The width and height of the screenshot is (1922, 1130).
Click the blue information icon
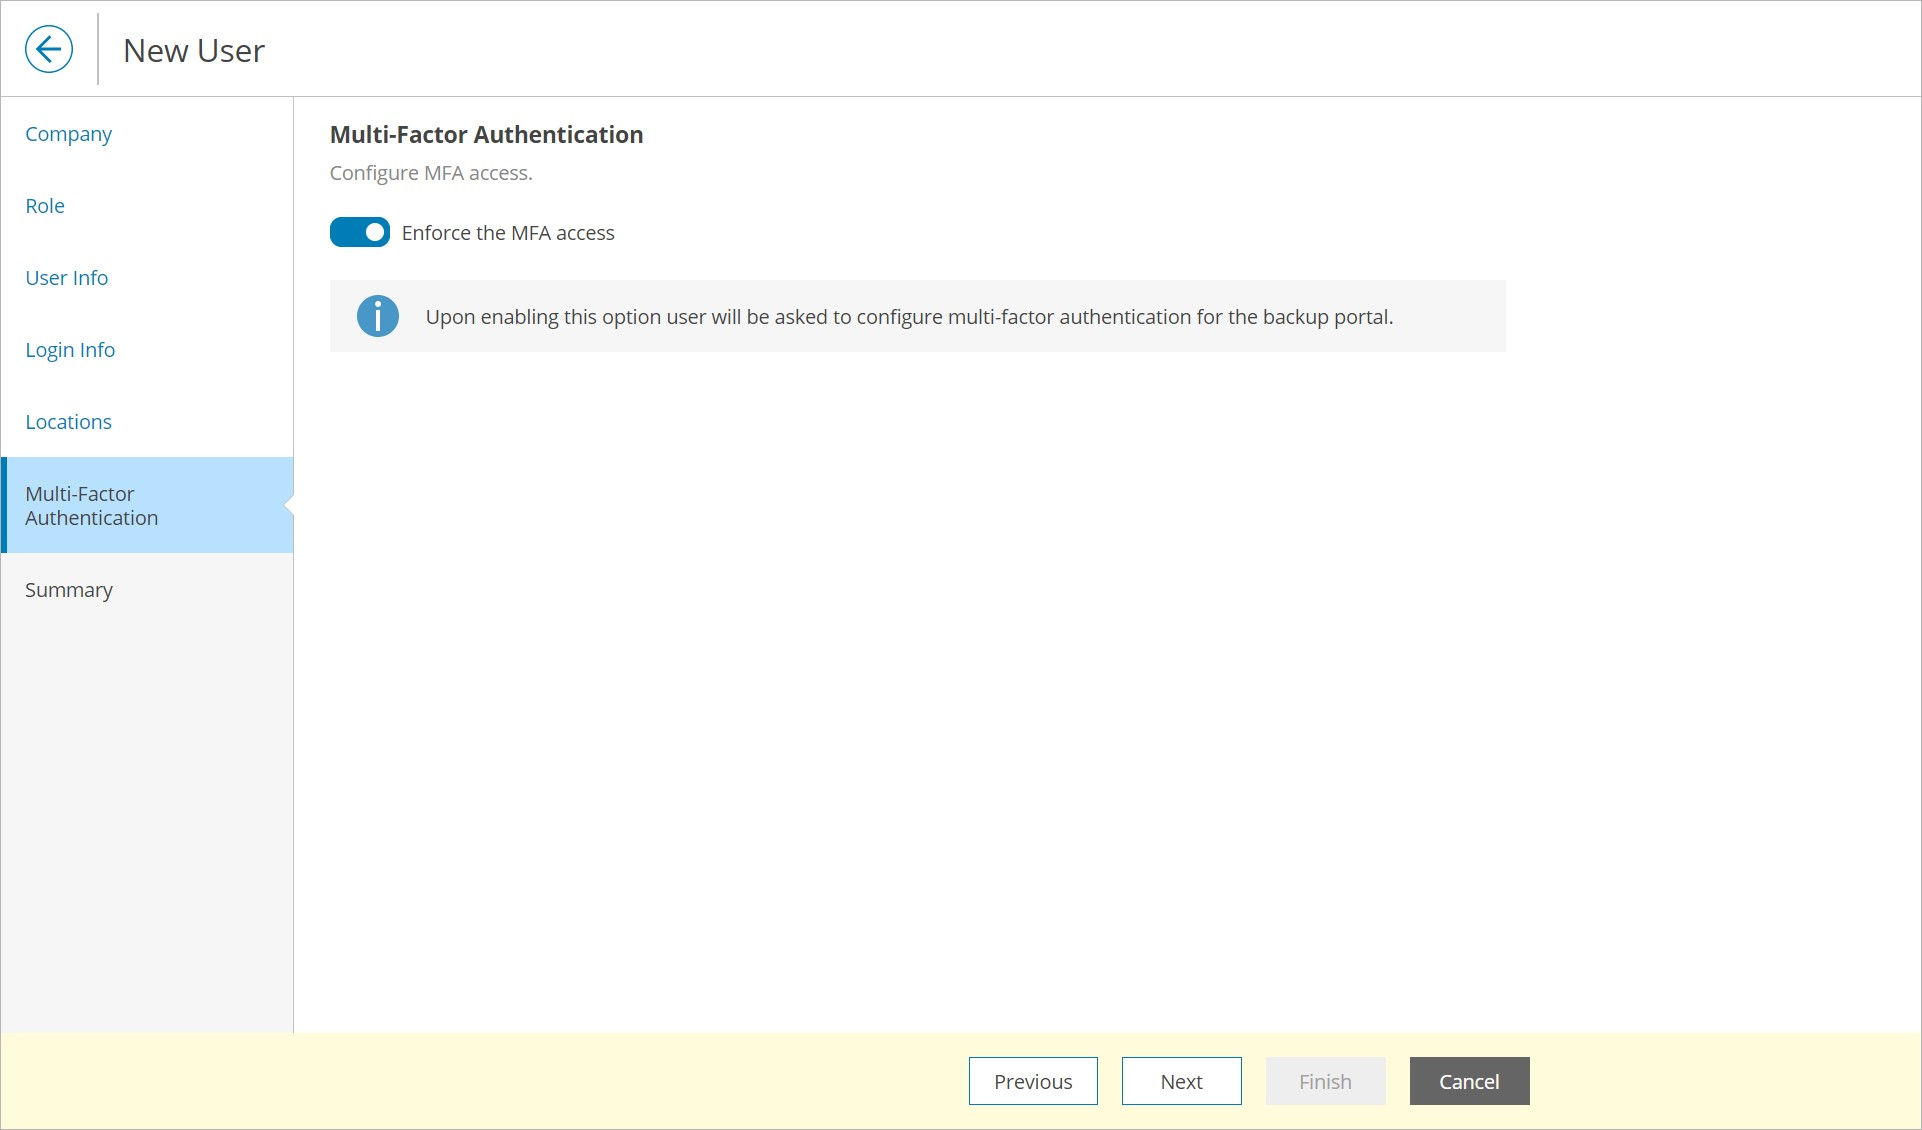(377, 316)
